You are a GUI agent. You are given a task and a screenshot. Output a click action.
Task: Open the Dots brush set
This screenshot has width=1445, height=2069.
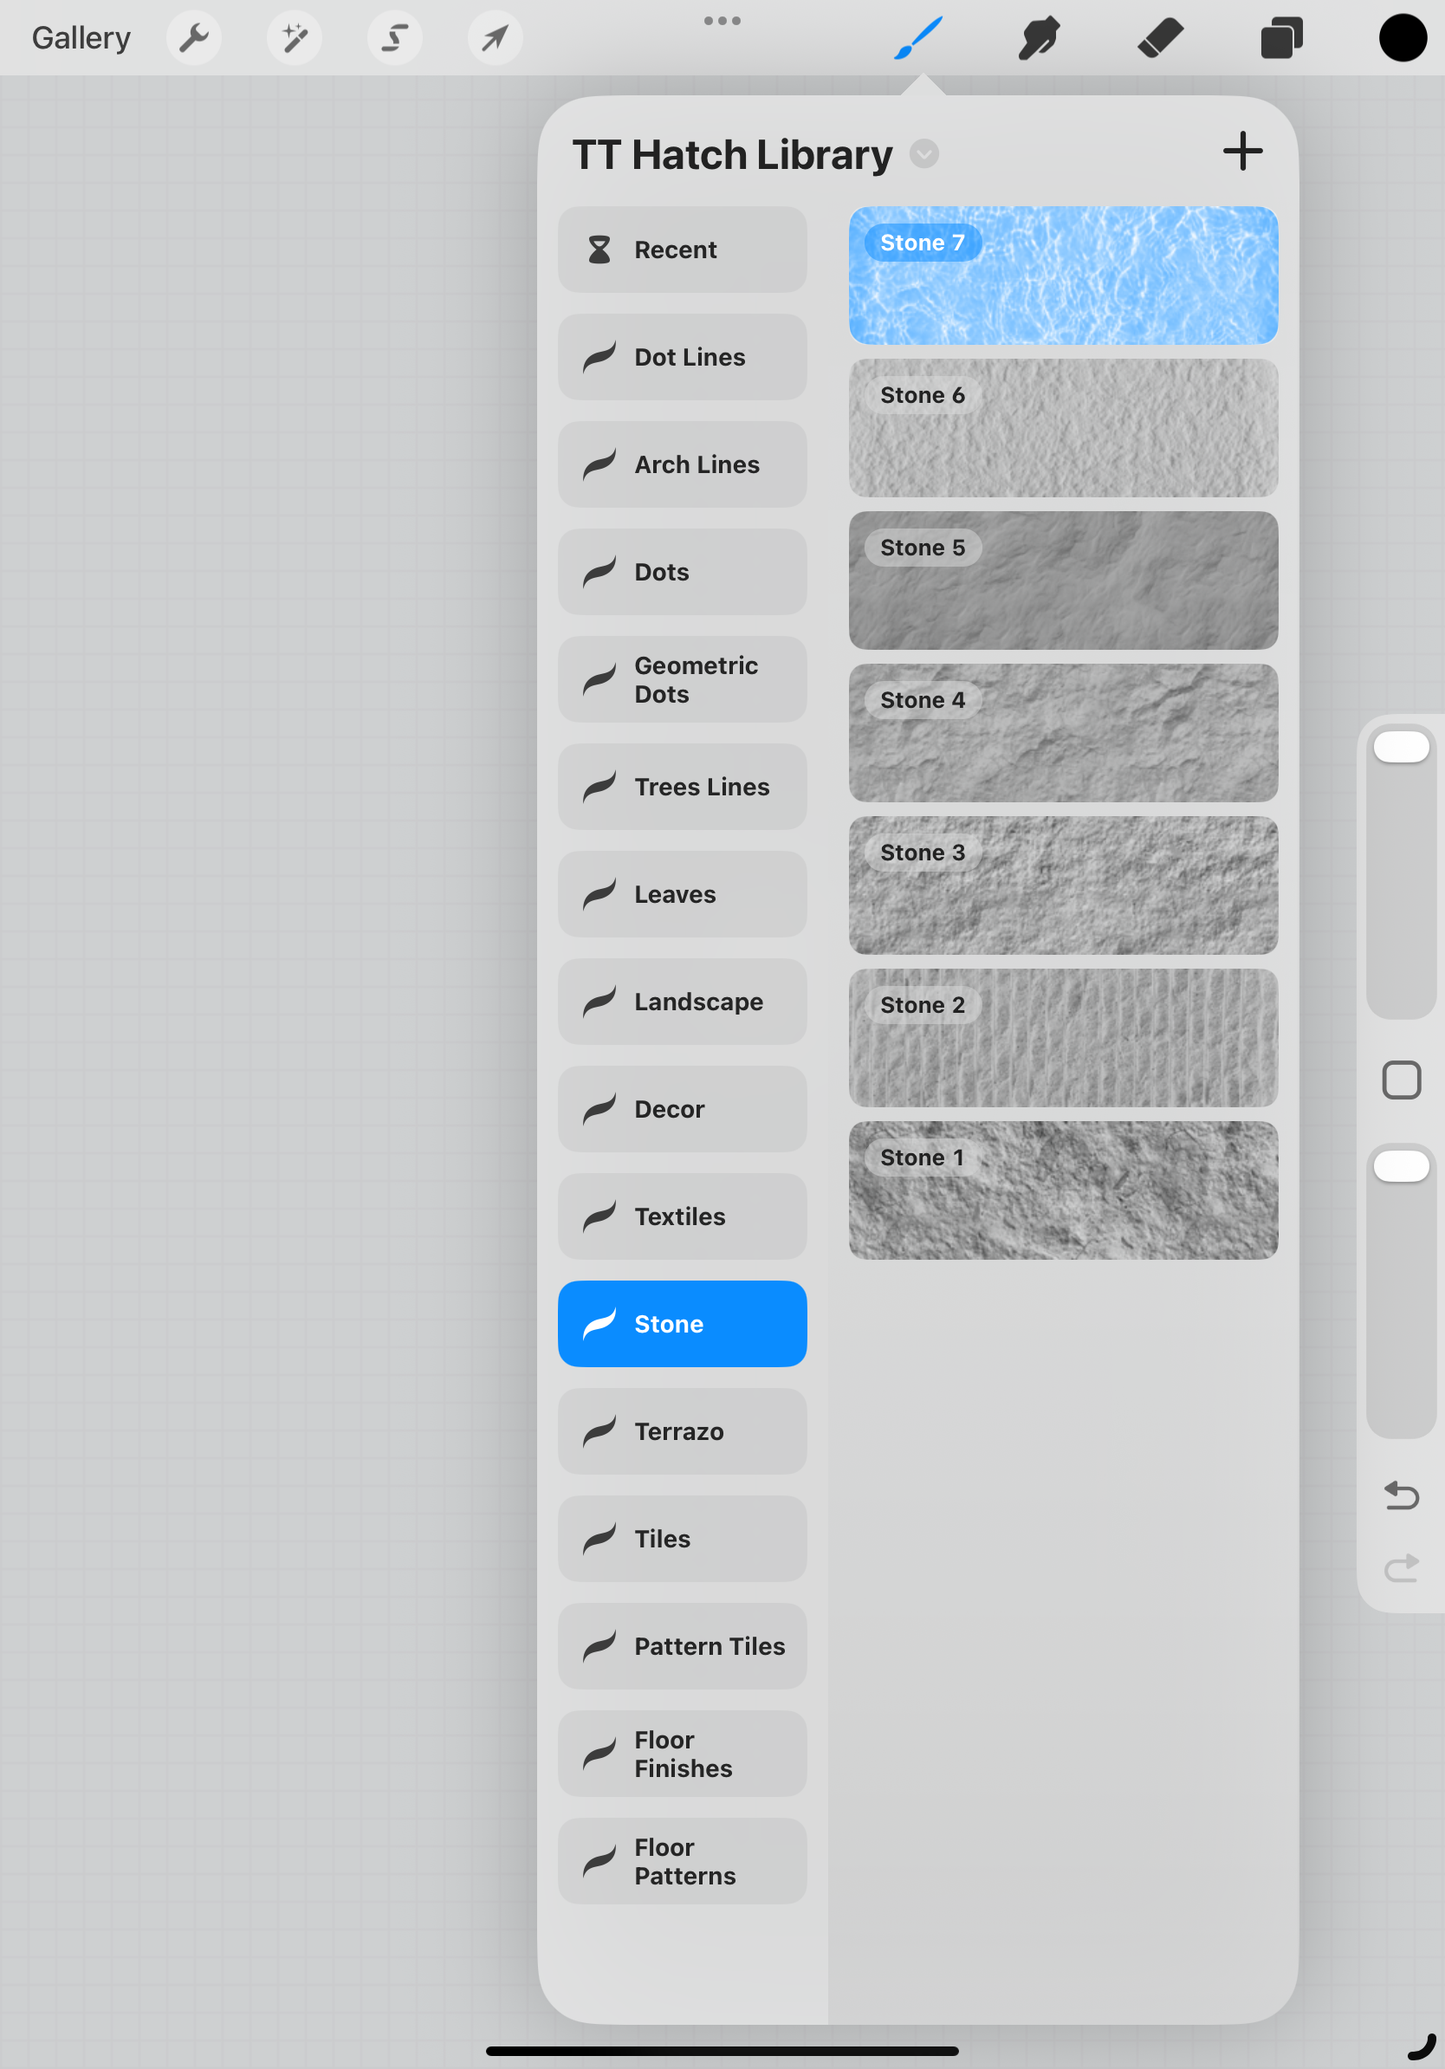(682, 572)
